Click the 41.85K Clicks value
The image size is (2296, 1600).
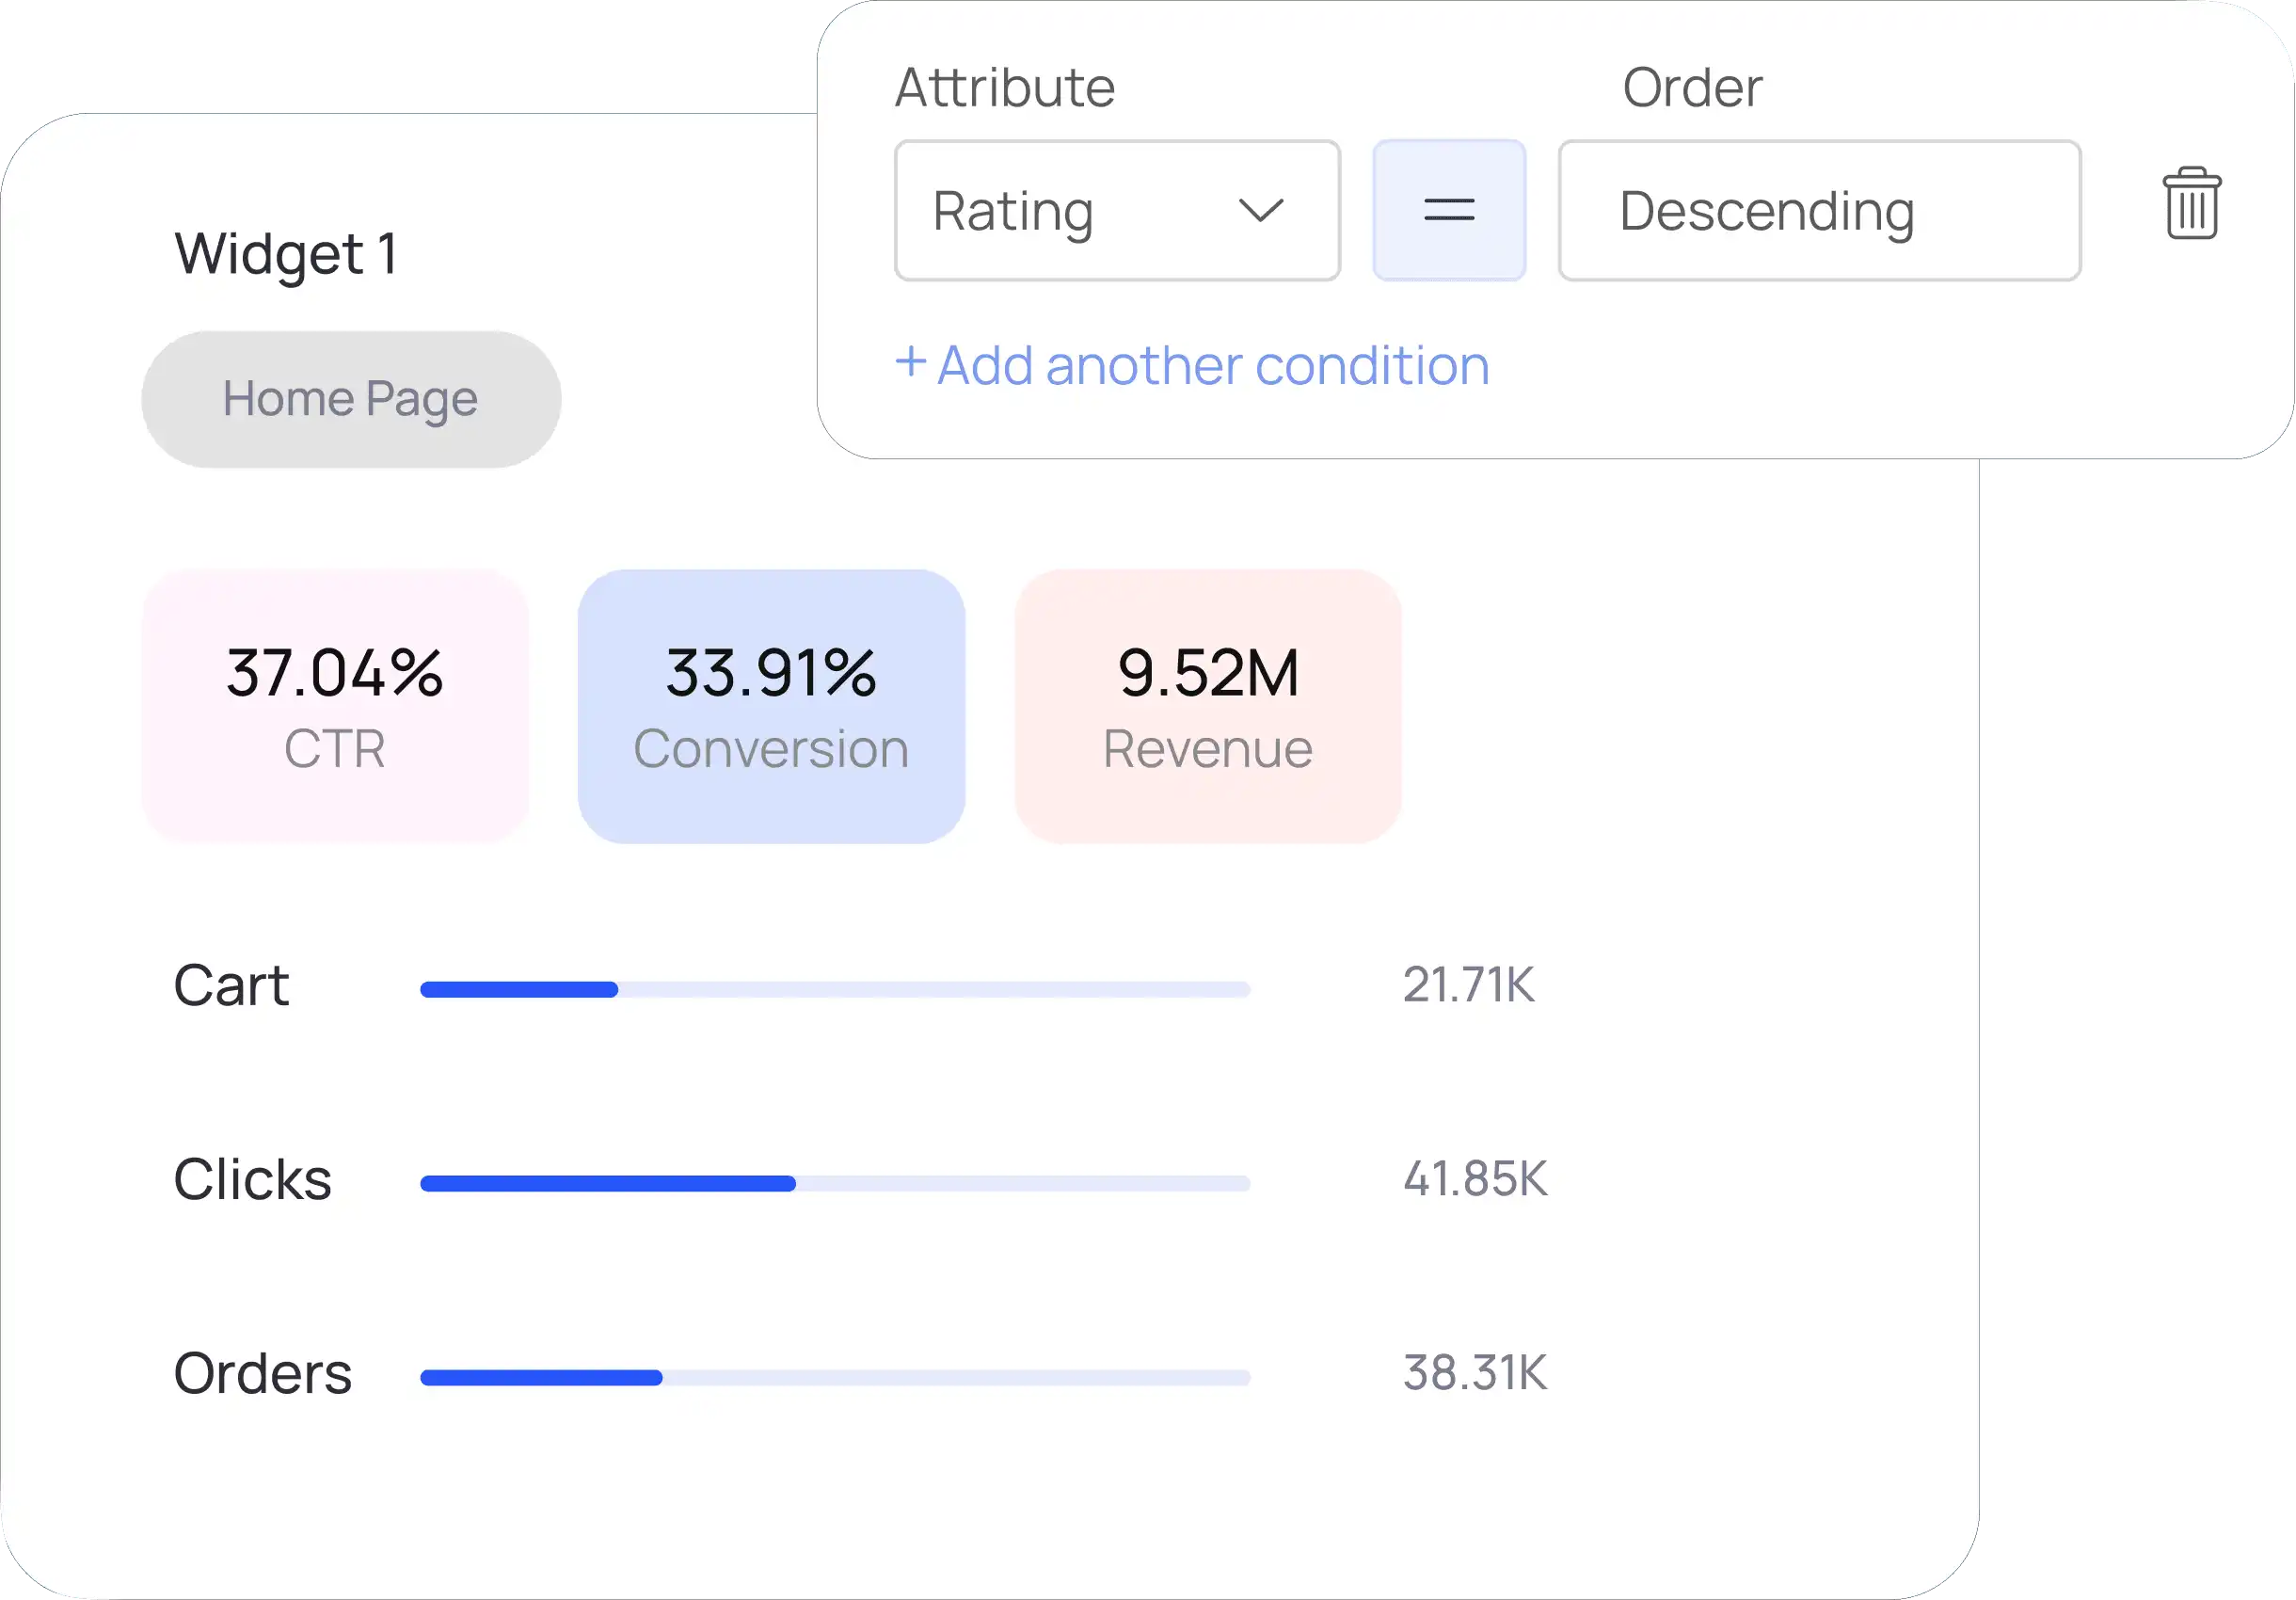(1474, 1179)
